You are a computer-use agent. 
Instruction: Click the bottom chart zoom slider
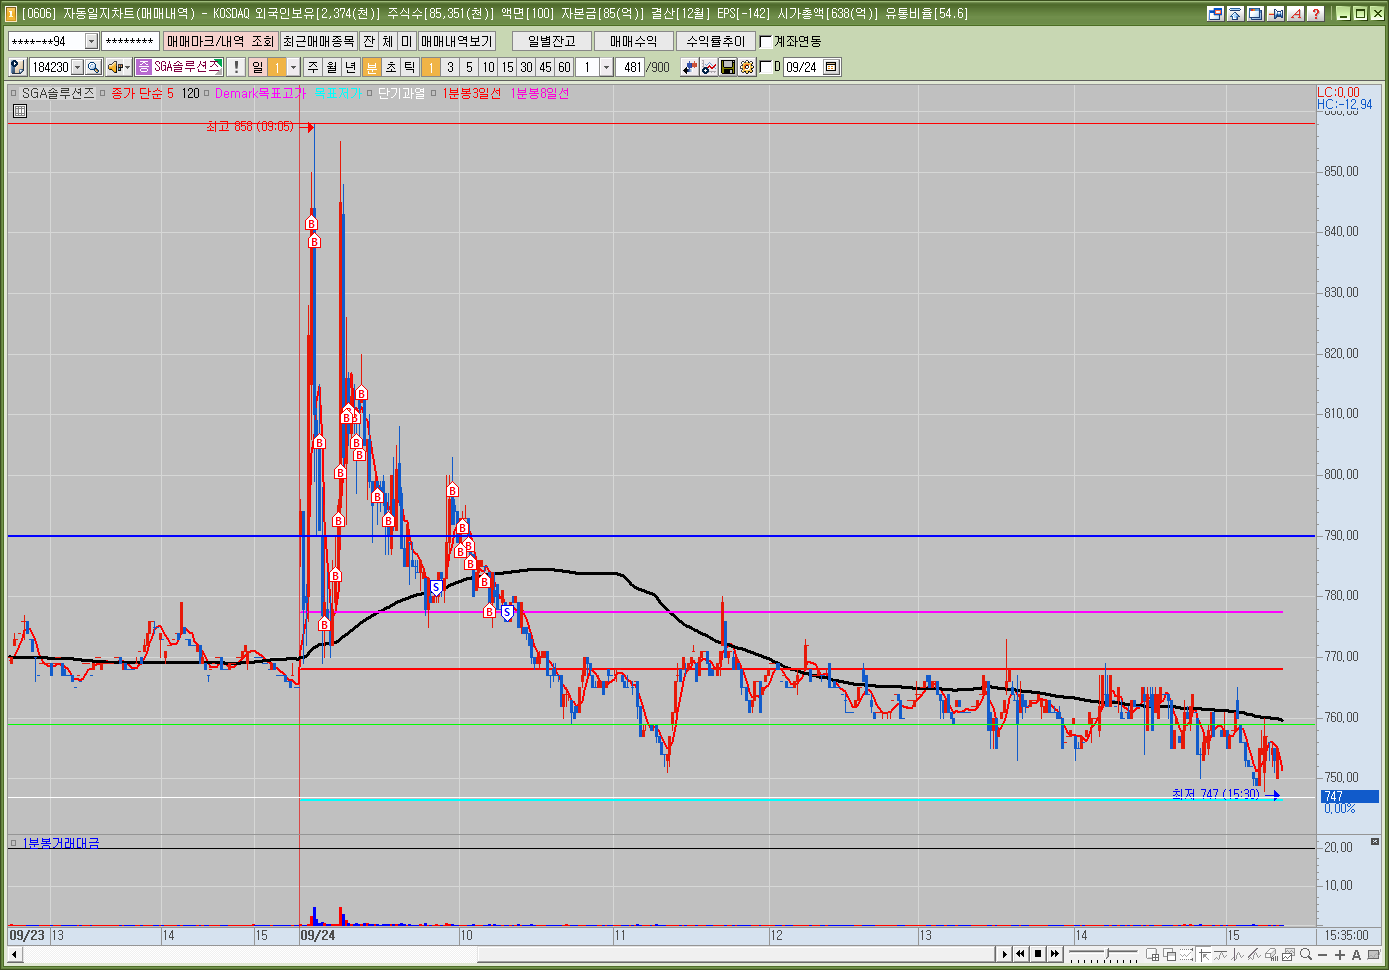point(1103,955)
